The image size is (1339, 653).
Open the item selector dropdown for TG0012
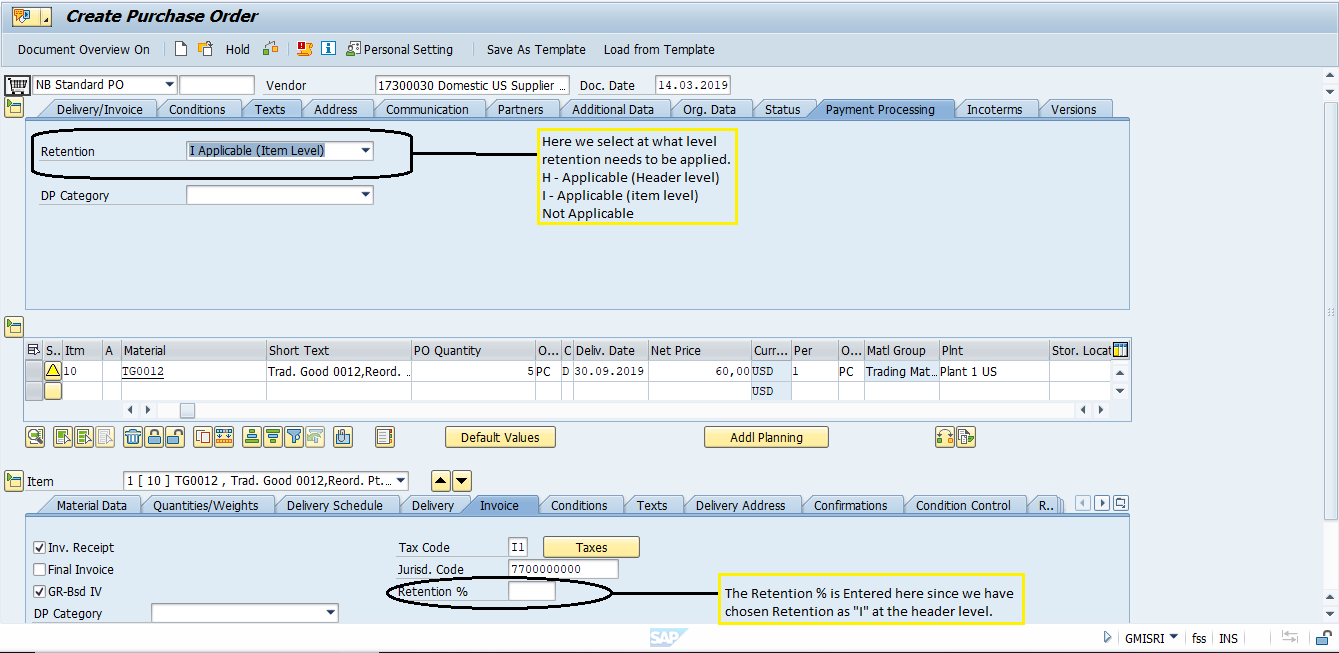401,481
